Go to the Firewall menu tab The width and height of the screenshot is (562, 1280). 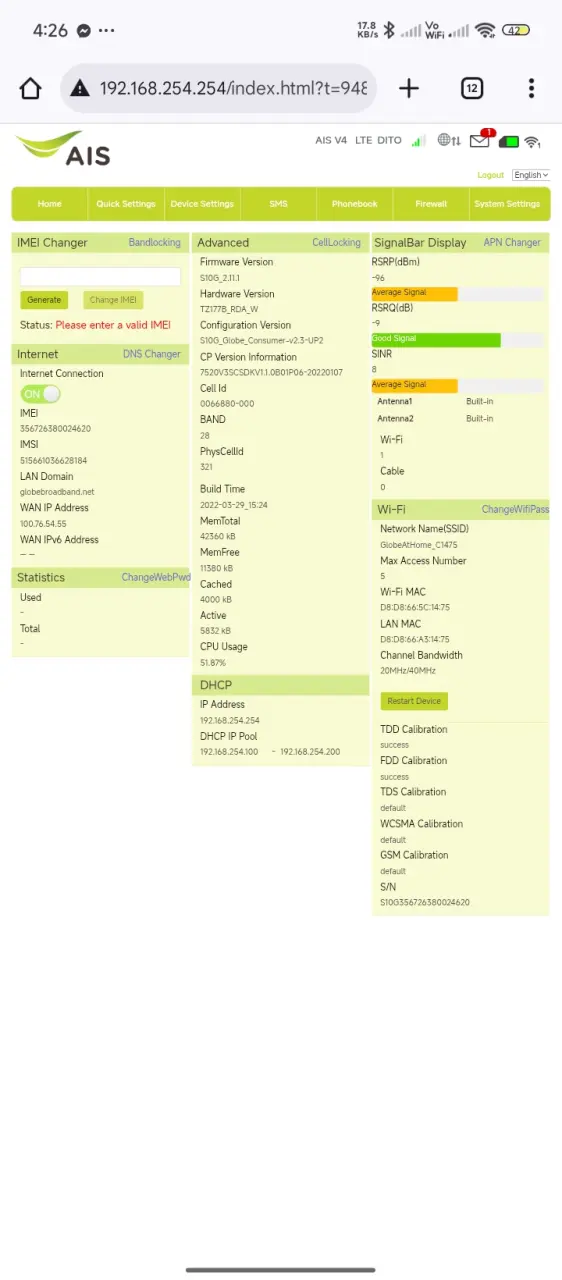coord(431,204)
